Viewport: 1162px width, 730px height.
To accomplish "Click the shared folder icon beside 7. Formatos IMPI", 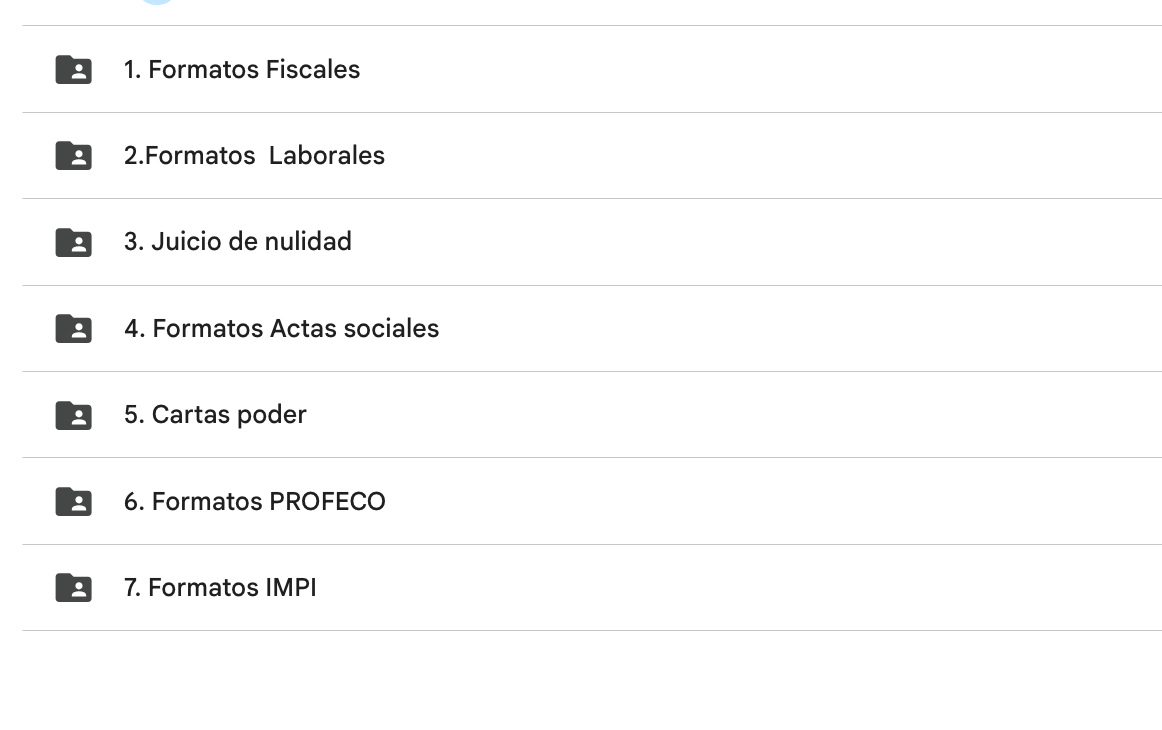I will click(x=73, y=587).
